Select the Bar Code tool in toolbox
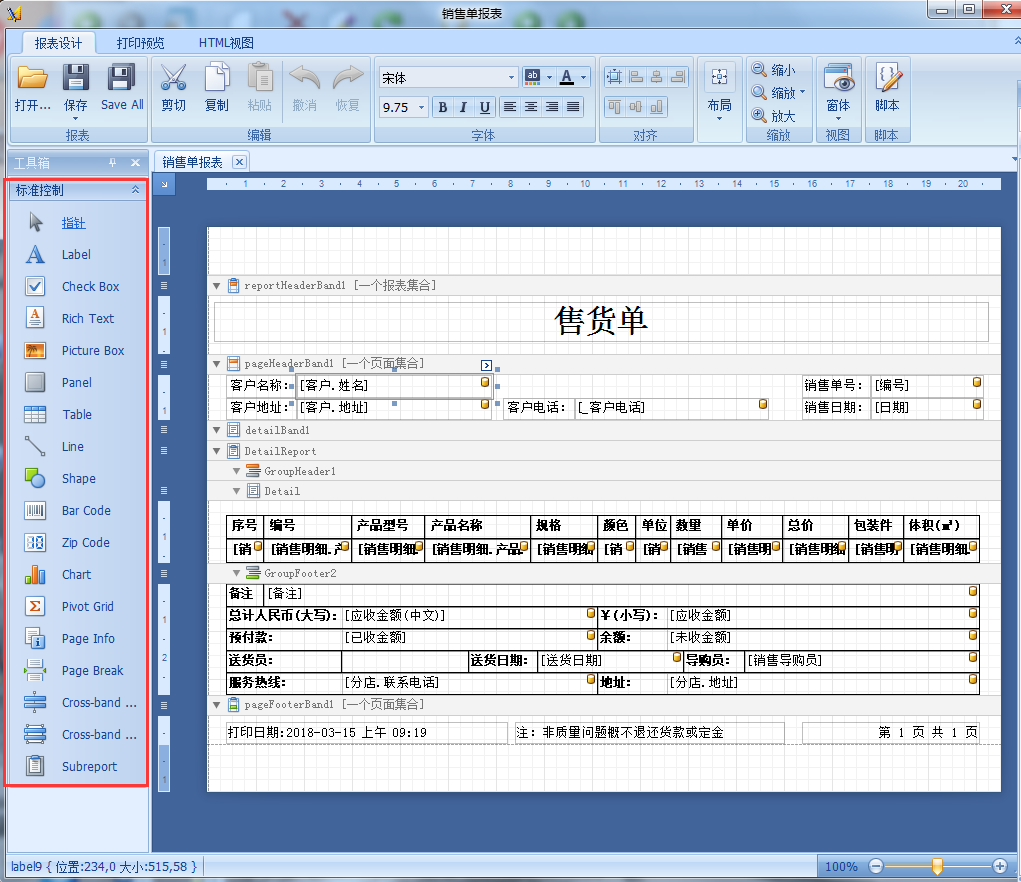Screen dimensions: 1021x882 coord(85,511)
